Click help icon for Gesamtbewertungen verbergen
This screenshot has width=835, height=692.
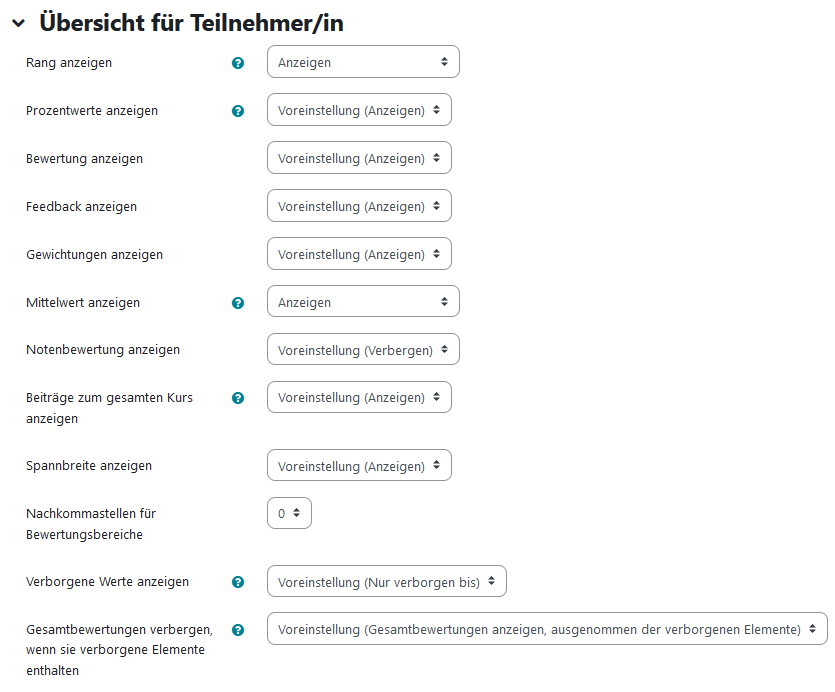tap(238, 630)
